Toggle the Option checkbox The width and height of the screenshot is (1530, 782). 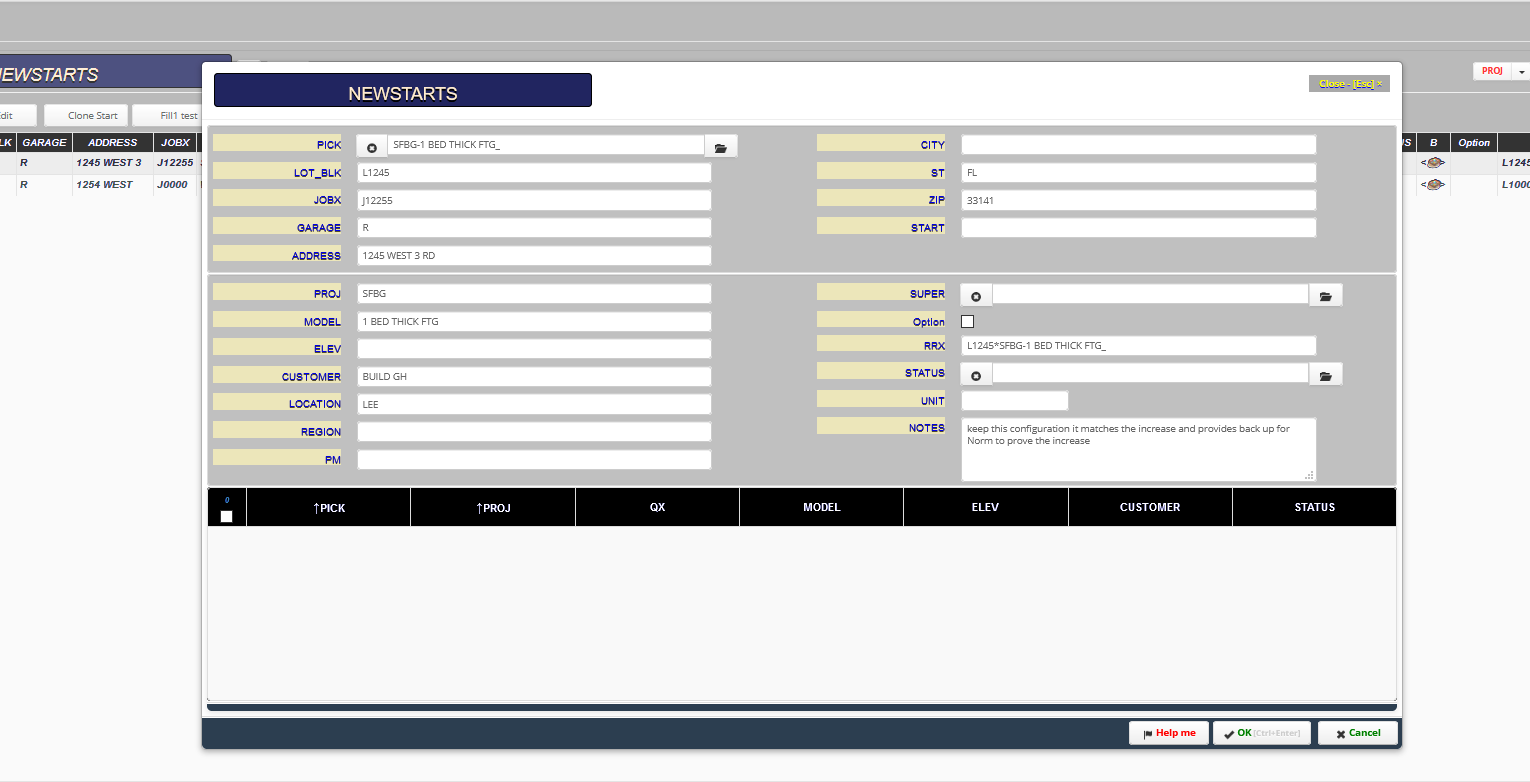pyautogui.click(x=967, y=322)
